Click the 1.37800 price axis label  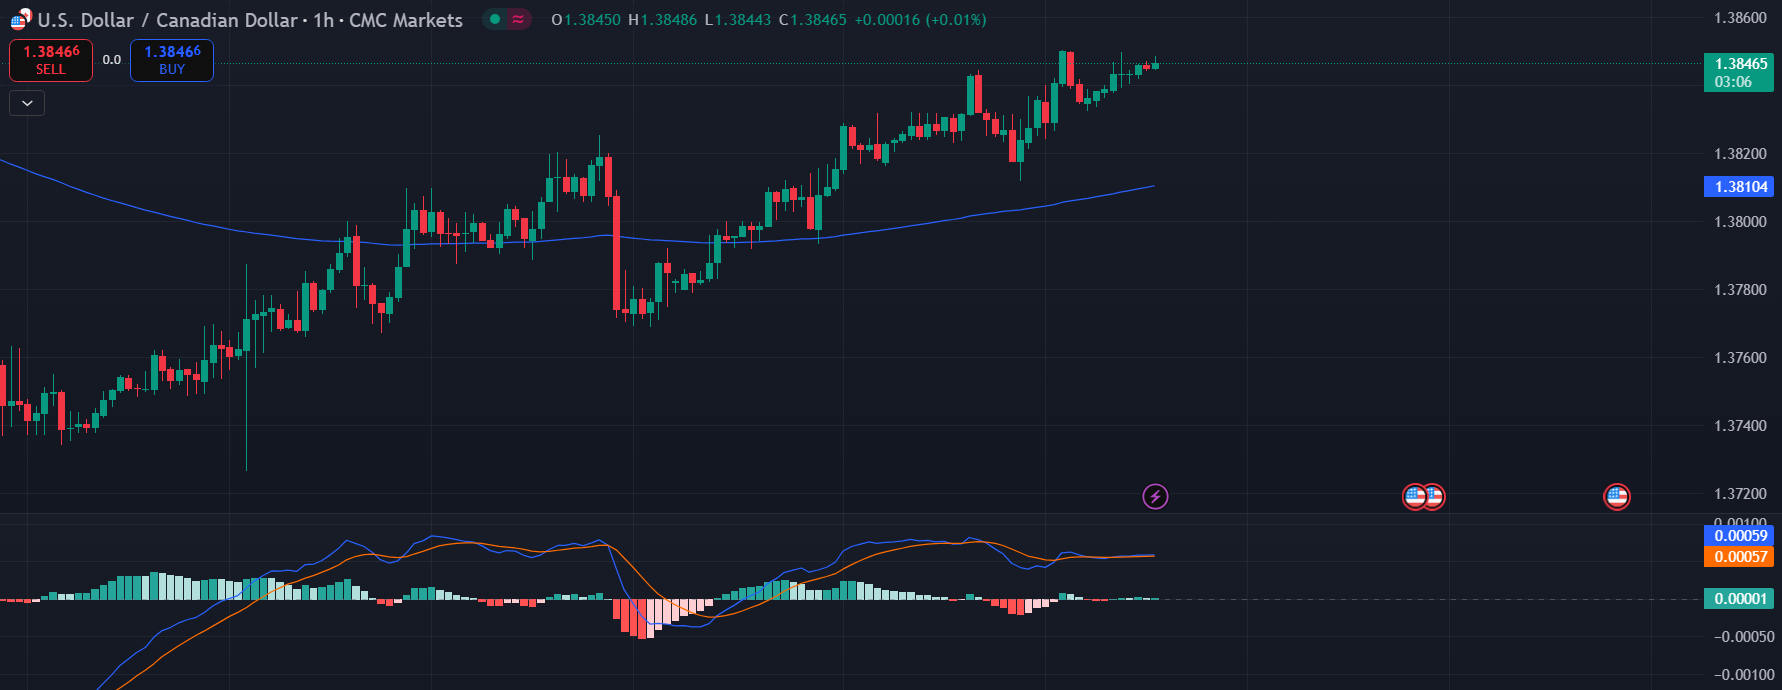[x=1740, y=290]
